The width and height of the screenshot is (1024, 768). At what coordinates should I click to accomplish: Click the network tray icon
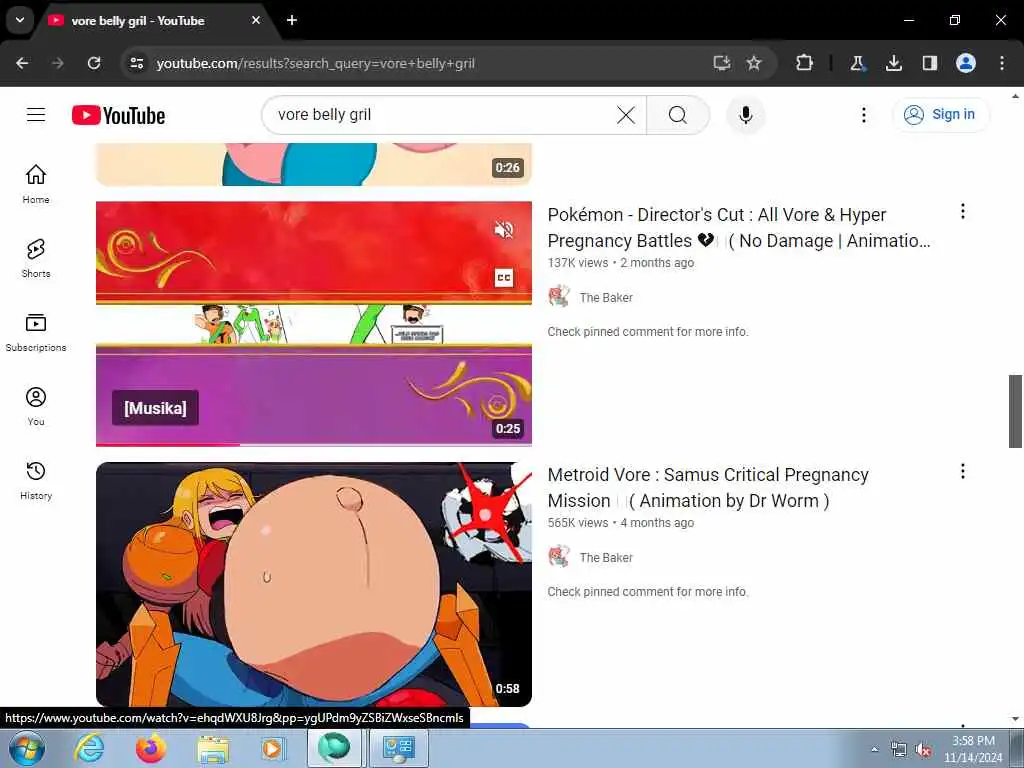(899, 750)
